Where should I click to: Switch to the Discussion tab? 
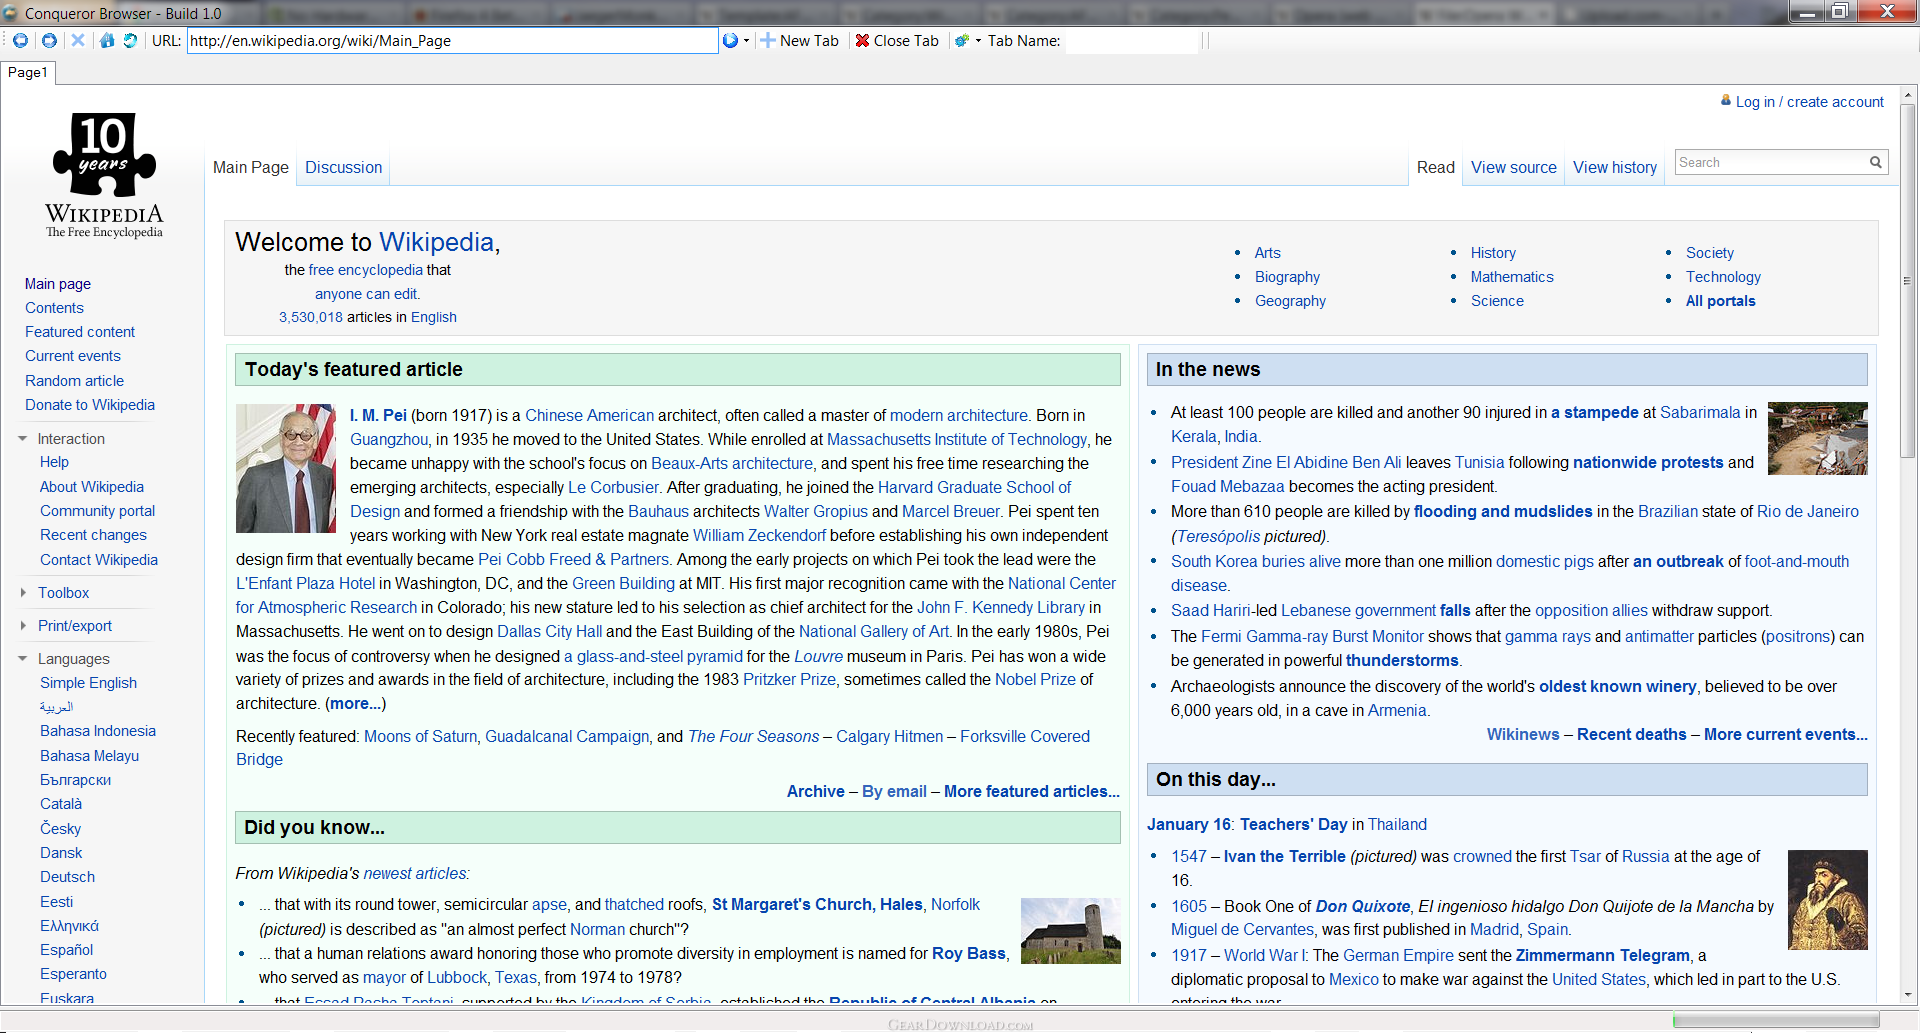(x=343, y=167)
